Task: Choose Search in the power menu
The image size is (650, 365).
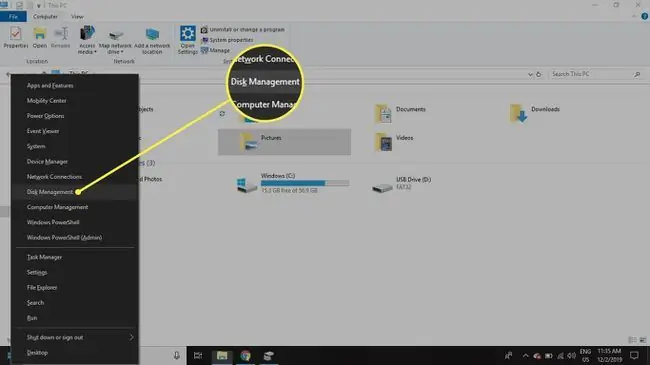Action: click(35, 303)
